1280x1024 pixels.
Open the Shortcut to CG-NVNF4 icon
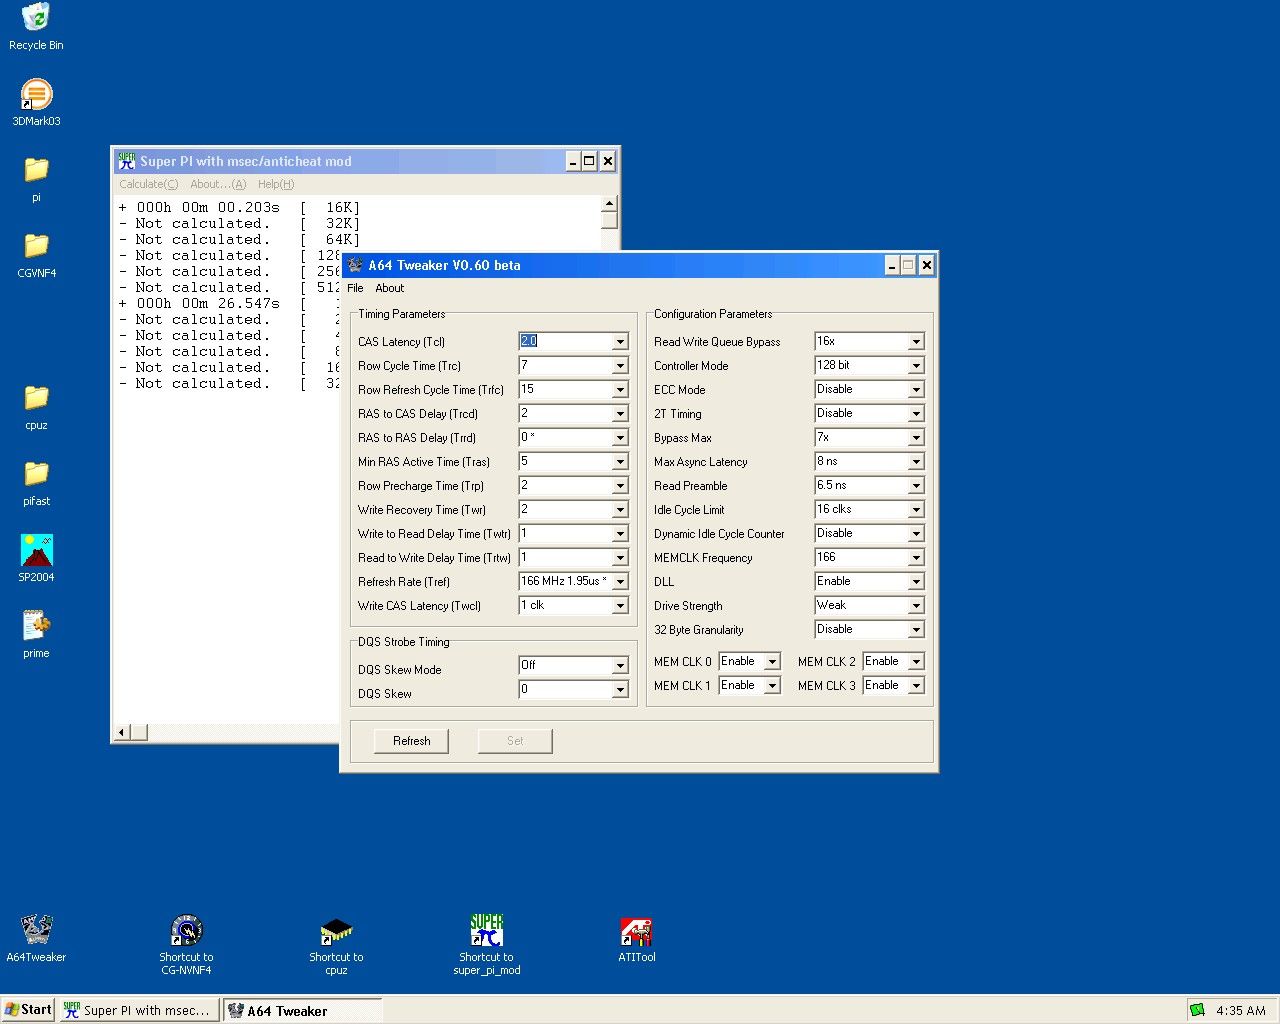(x=186, y=932)
